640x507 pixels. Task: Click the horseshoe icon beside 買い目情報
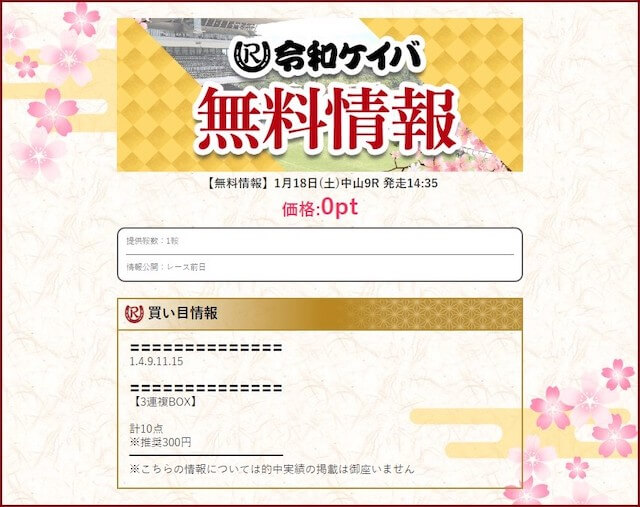[x=134, y=314]
